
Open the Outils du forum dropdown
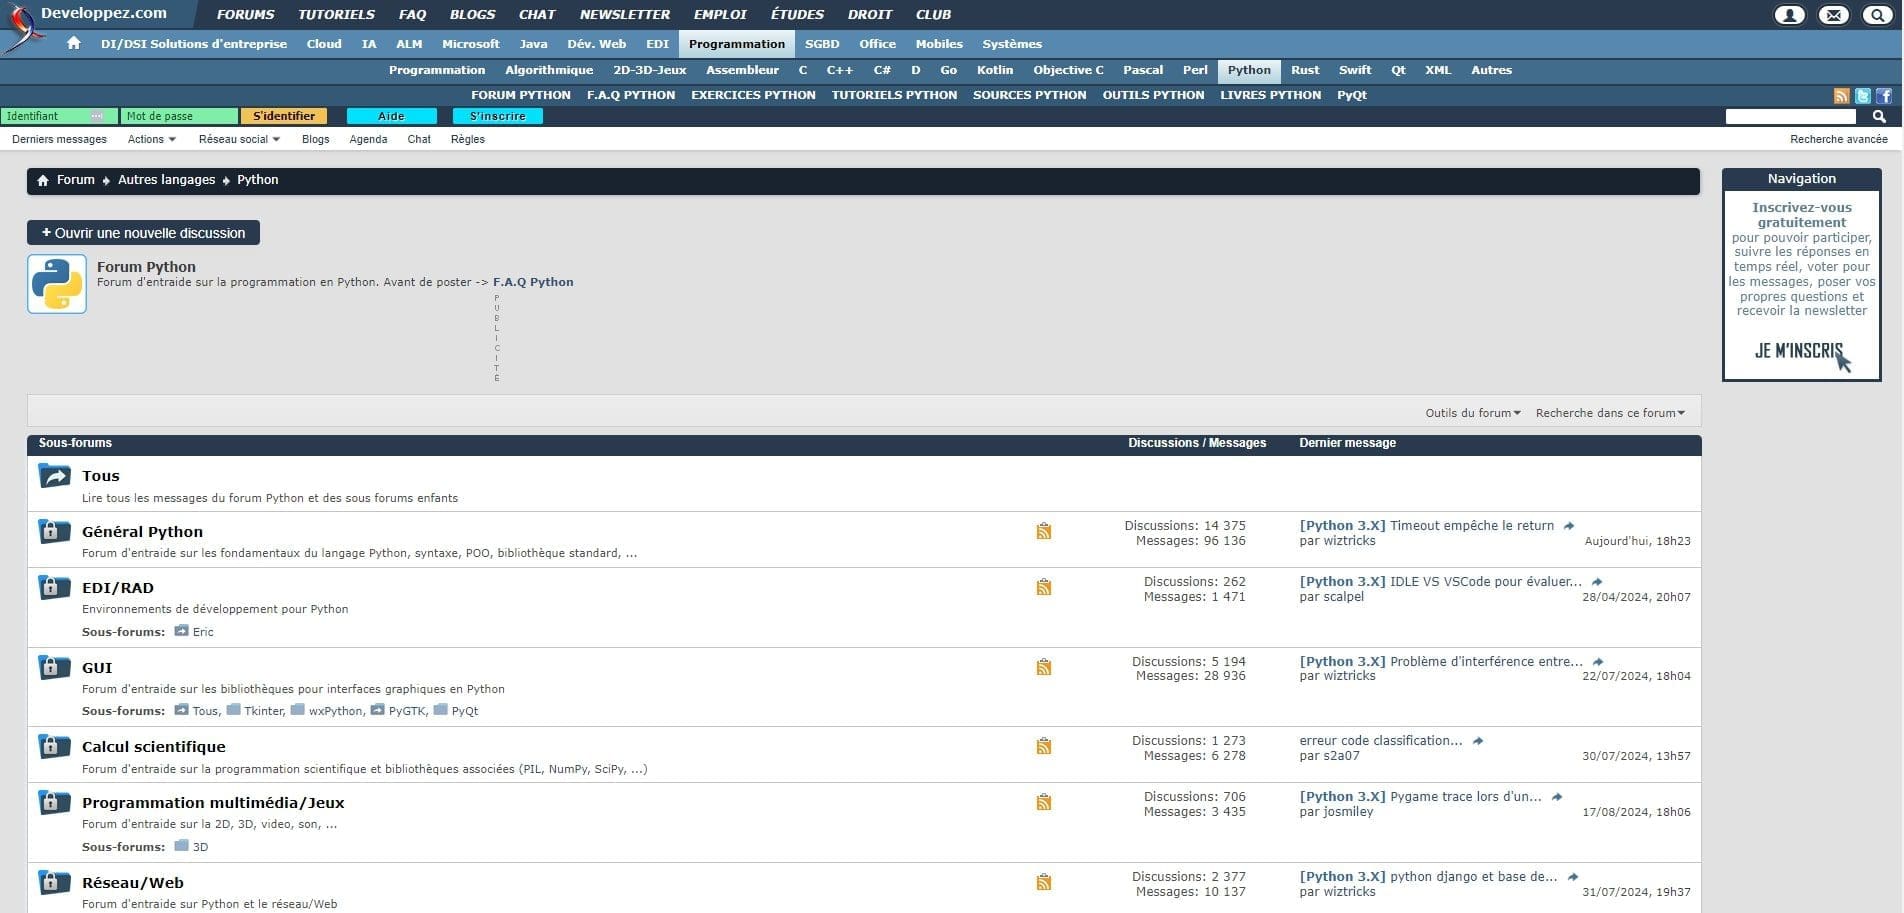(x=1471, y=412)
